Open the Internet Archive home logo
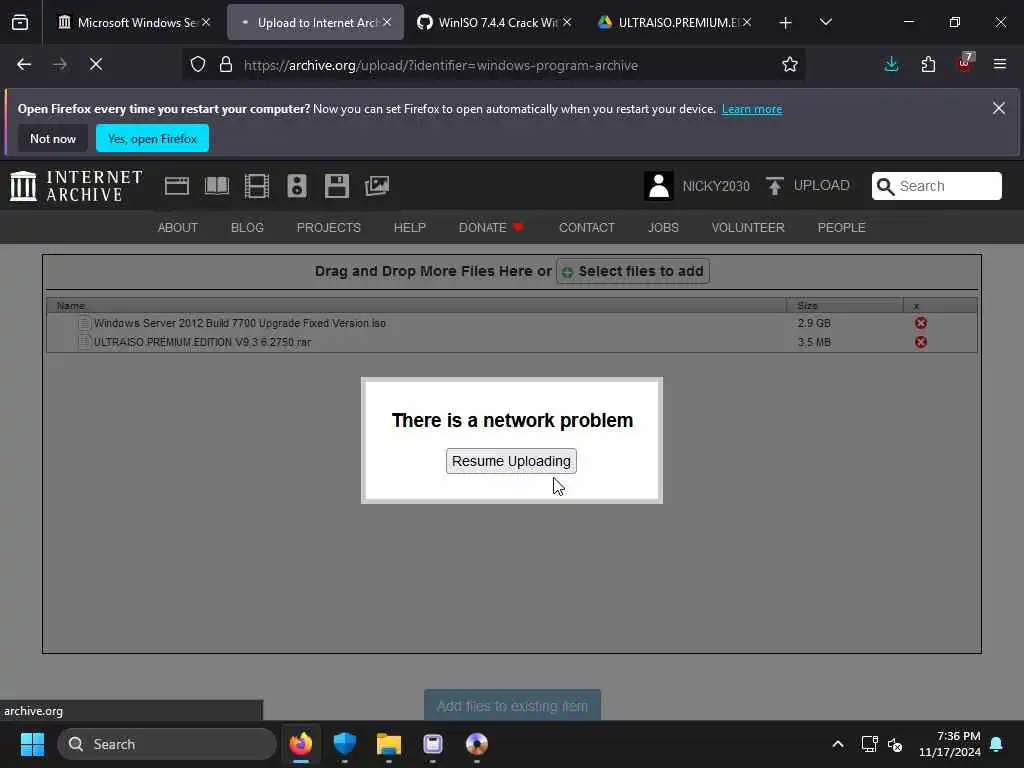Screen dimensions: 1024x768 (x=76, y=186)
